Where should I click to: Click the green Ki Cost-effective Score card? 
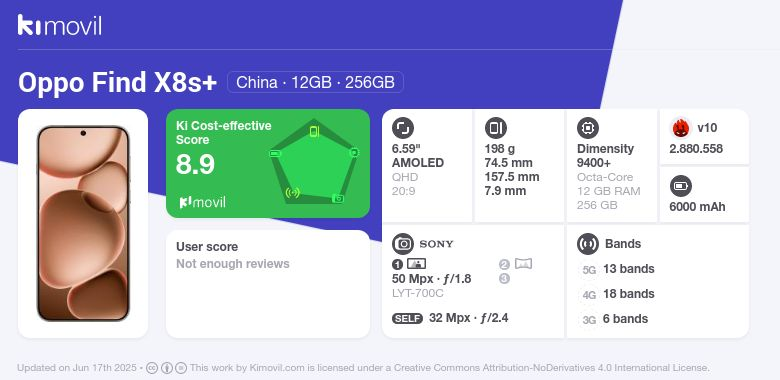(268, 163)
